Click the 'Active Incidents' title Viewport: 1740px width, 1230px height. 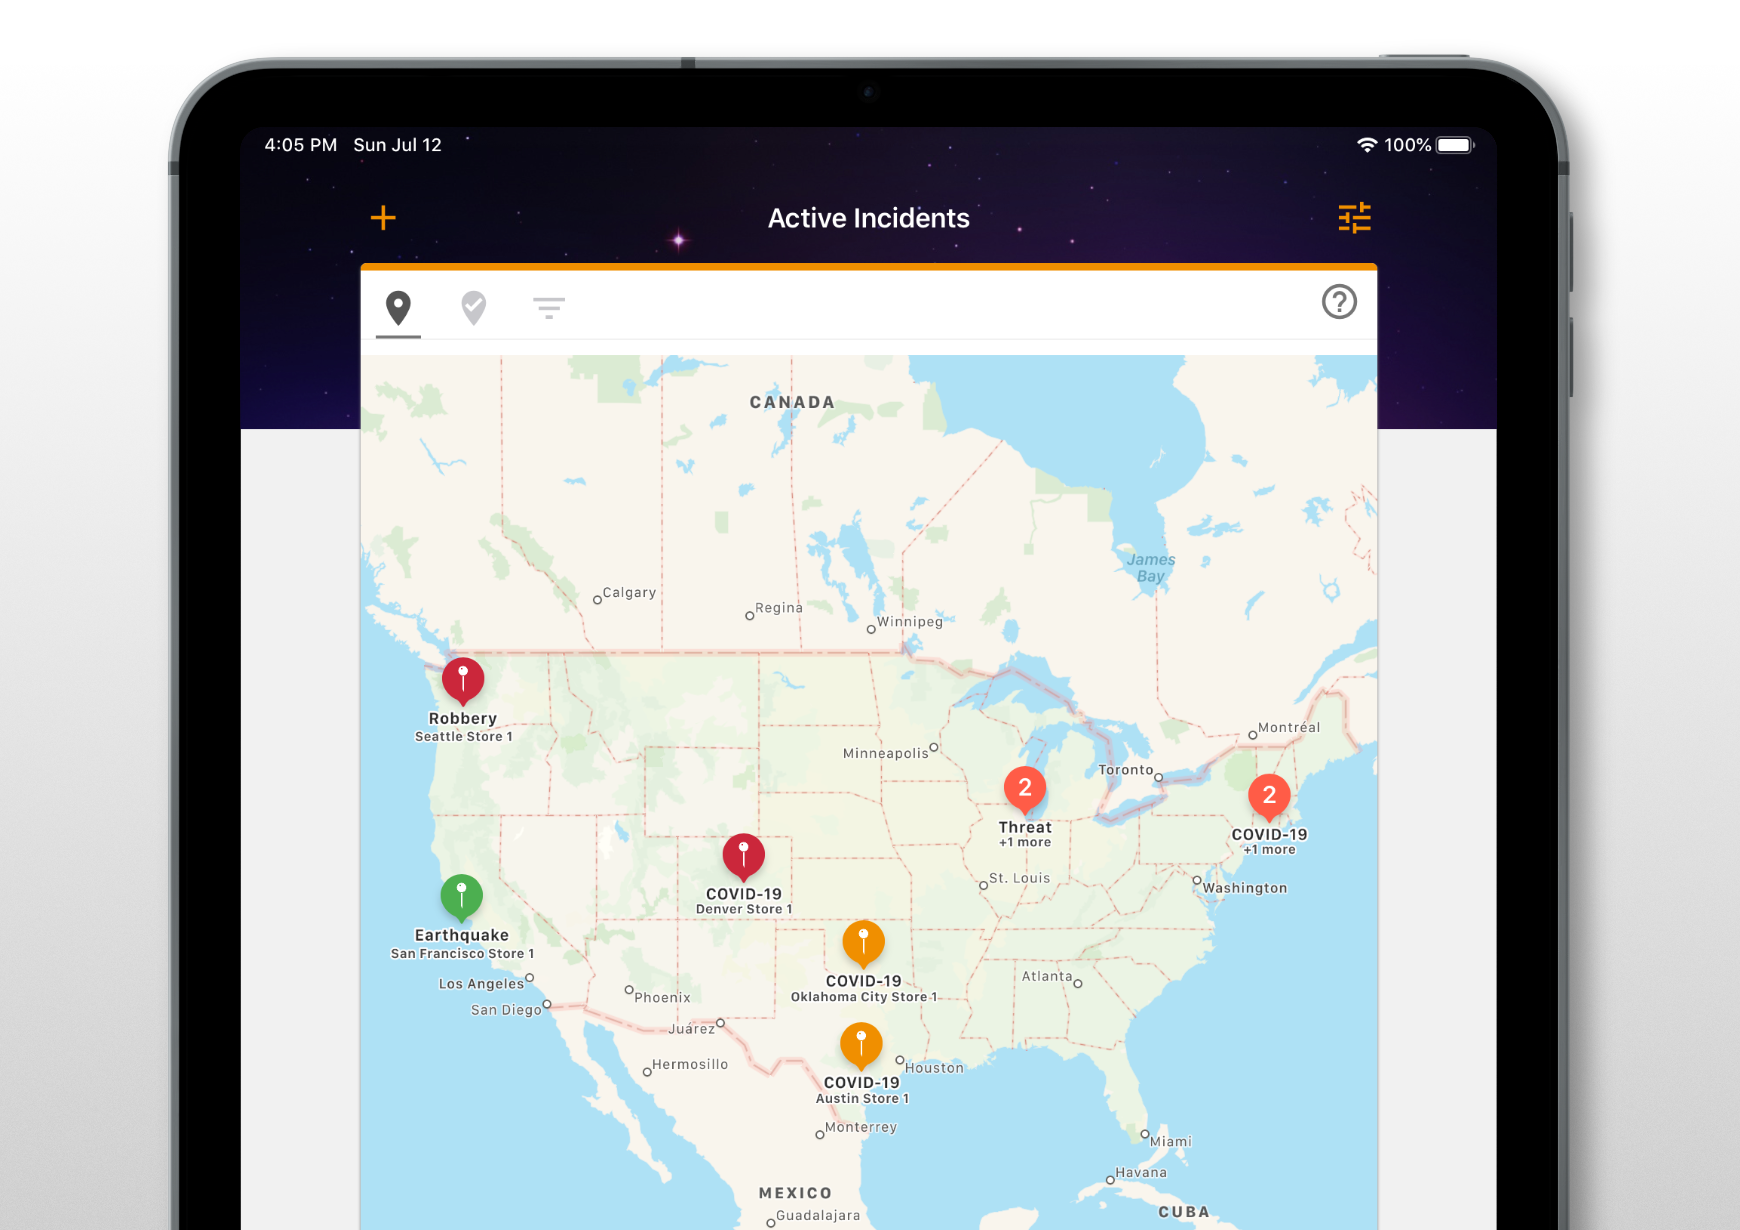point(868,218)
